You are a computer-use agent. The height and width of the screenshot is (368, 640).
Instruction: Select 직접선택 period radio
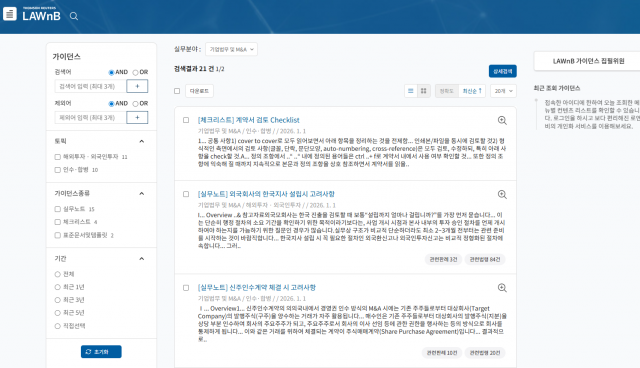58,326
